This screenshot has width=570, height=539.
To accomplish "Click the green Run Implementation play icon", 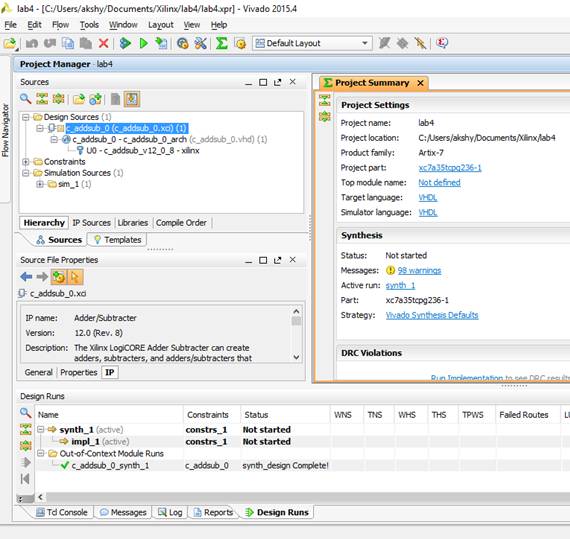I will pos(144,43).
